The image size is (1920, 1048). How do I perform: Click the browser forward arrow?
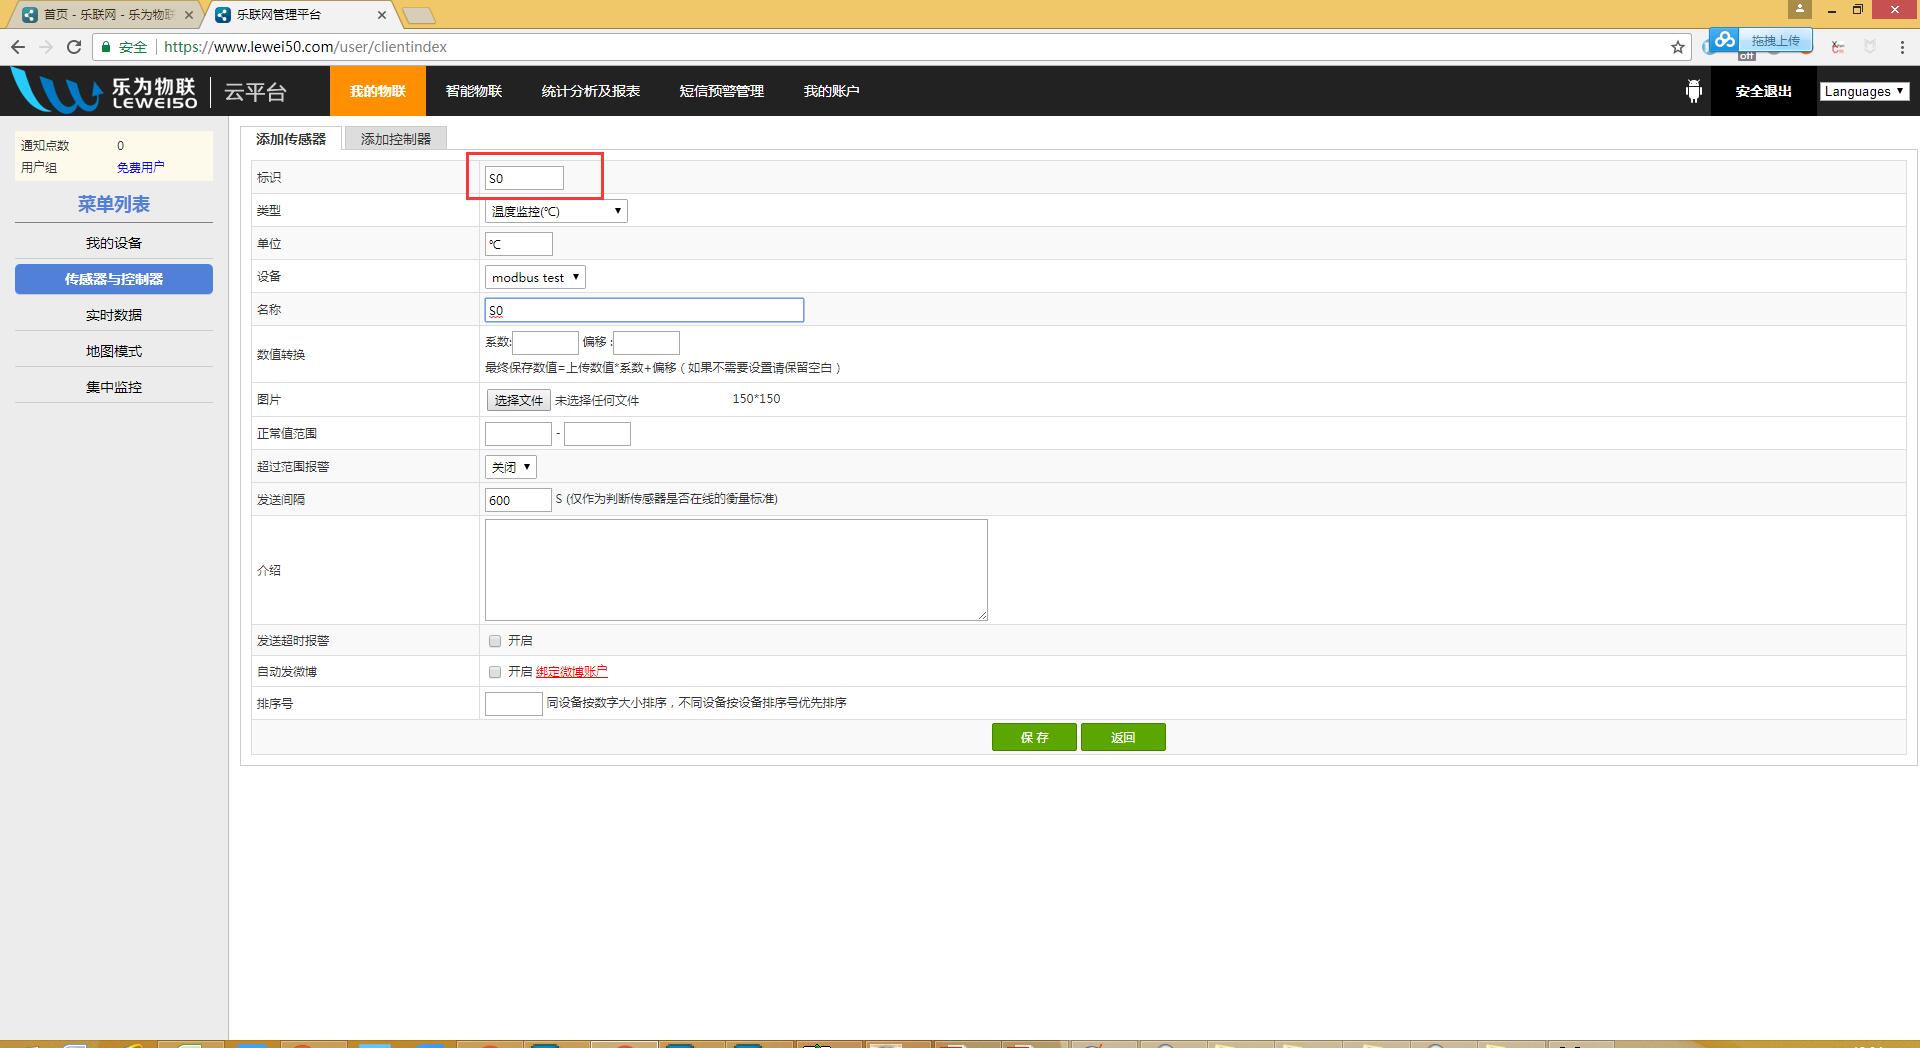tap(46, 47)
